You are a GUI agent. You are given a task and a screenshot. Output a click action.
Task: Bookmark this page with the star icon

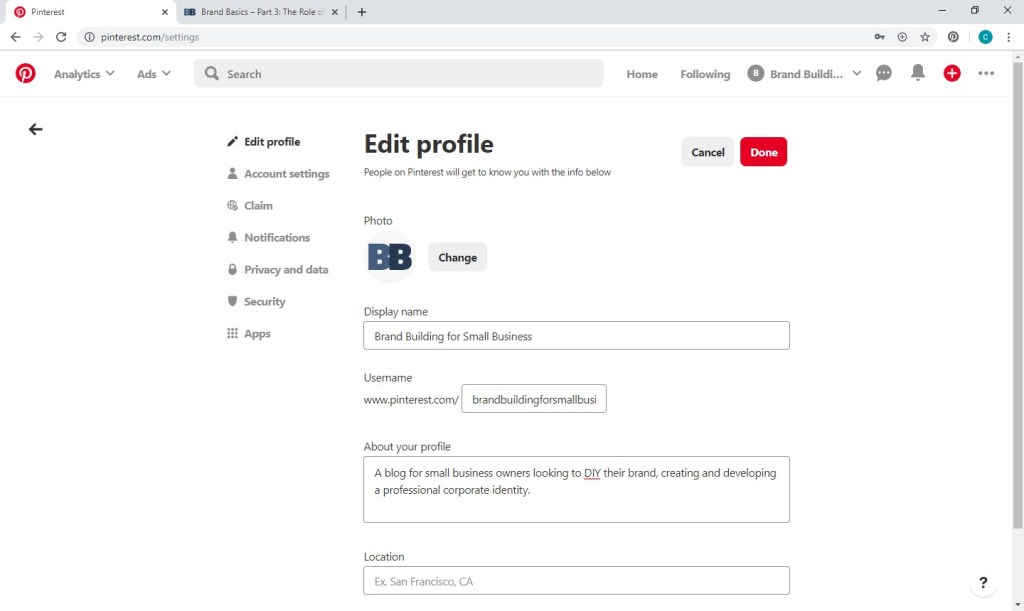[x=925, y=37]
